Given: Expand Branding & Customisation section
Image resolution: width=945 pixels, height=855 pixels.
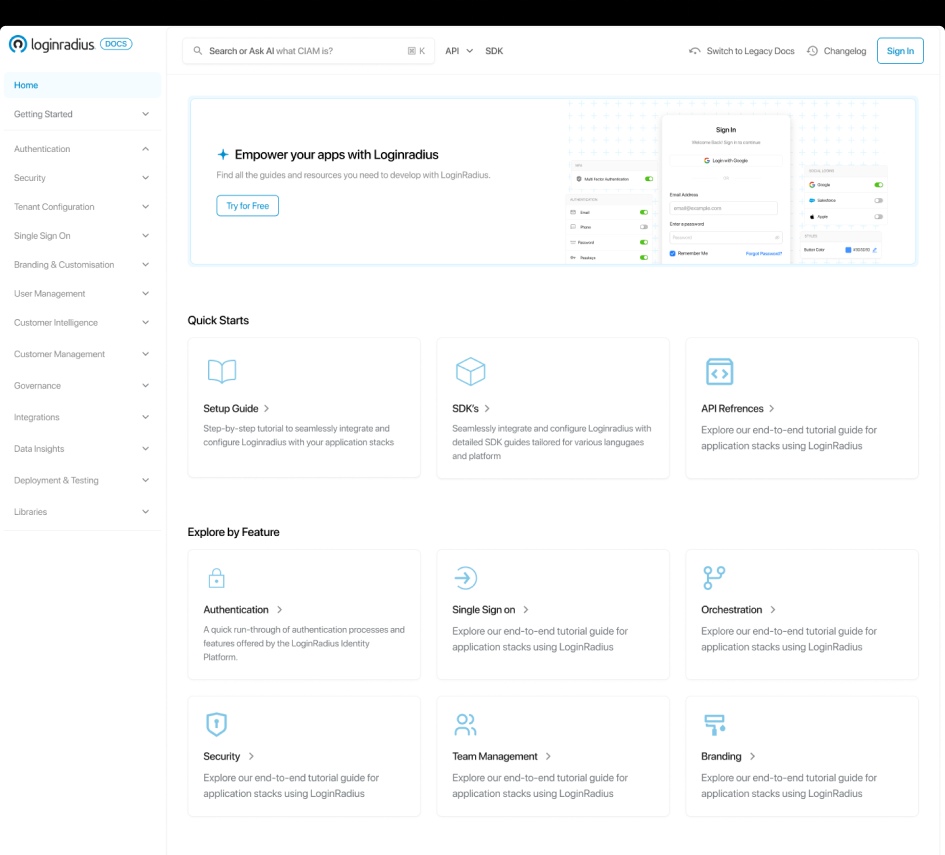Looking at the screenshot, I should (82, 265).
